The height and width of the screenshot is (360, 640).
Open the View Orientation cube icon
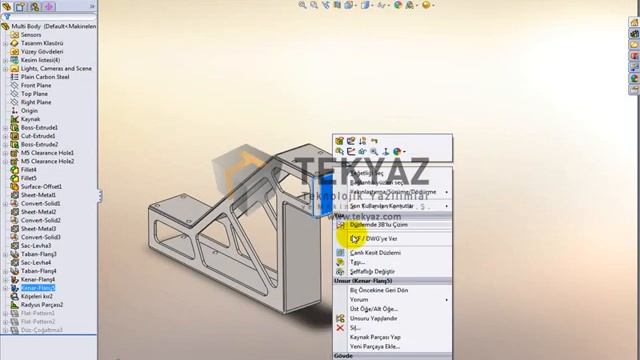(349, 5)
